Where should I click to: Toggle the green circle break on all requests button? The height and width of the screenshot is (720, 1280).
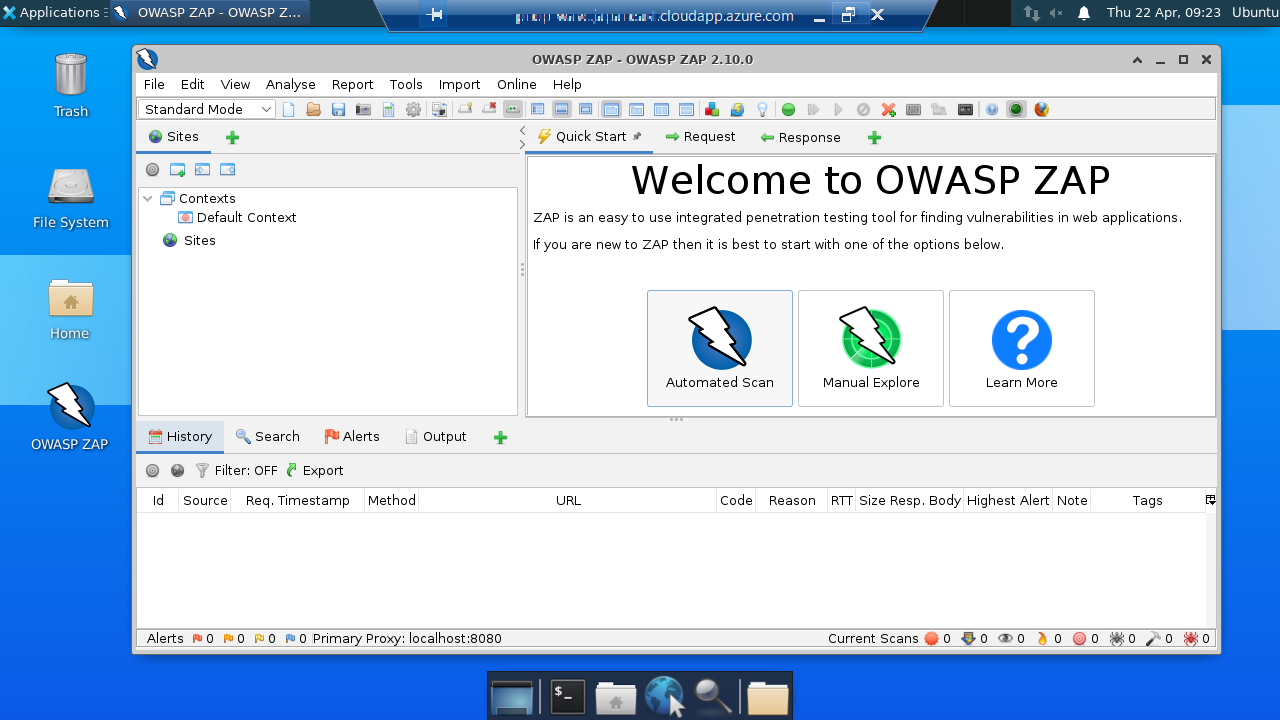pyautogui.click(x=788, y=109)
